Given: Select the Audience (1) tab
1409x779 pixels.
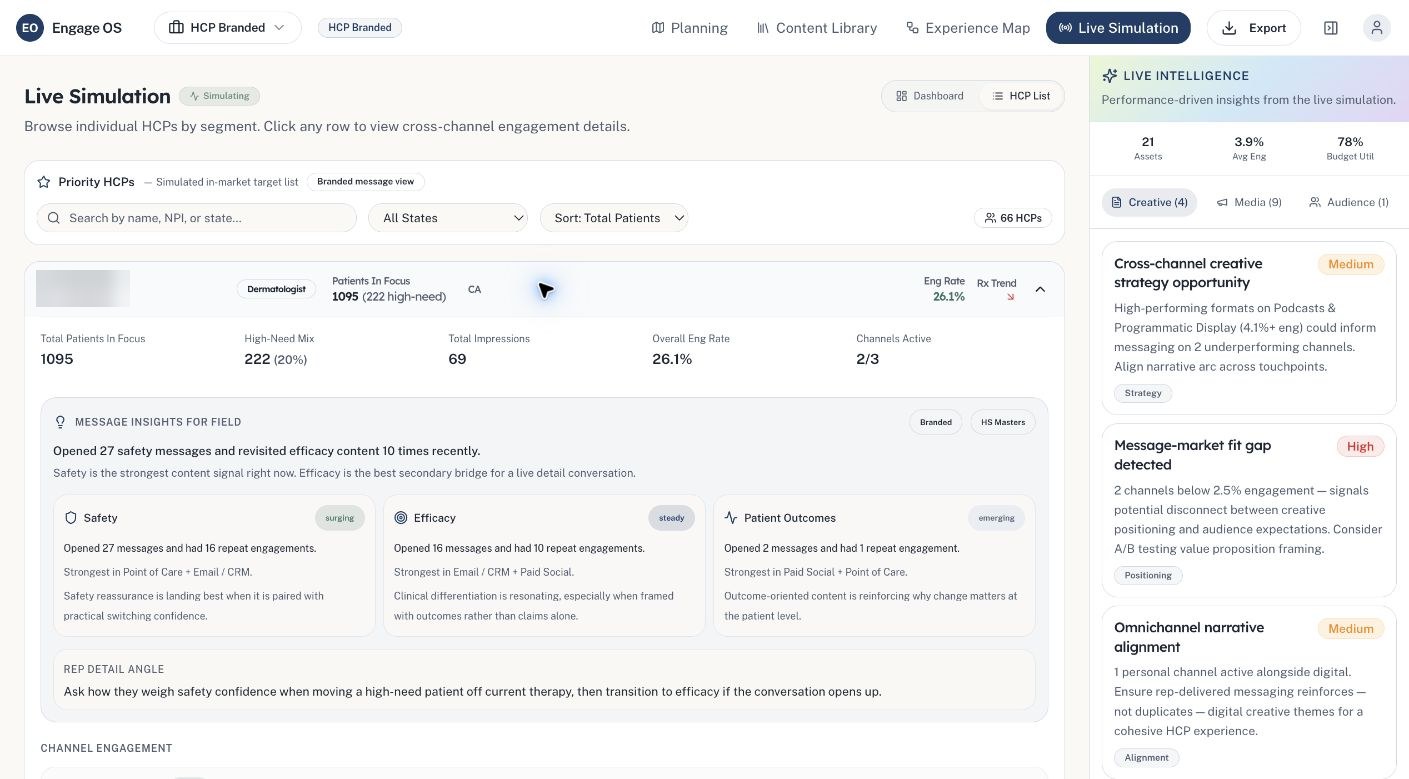Looking at the screenshot, I should [1349, 202].
